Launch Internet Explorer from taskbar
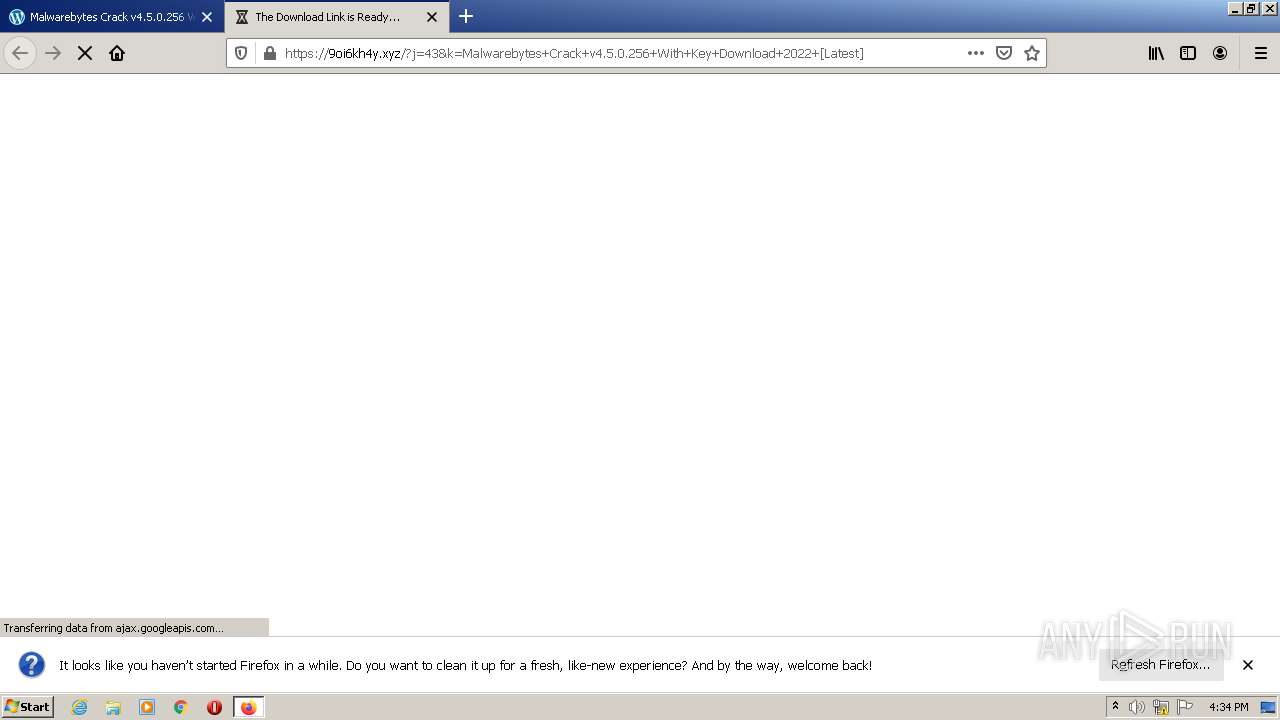The image size is (1280, 720). [x=79, y=707]
